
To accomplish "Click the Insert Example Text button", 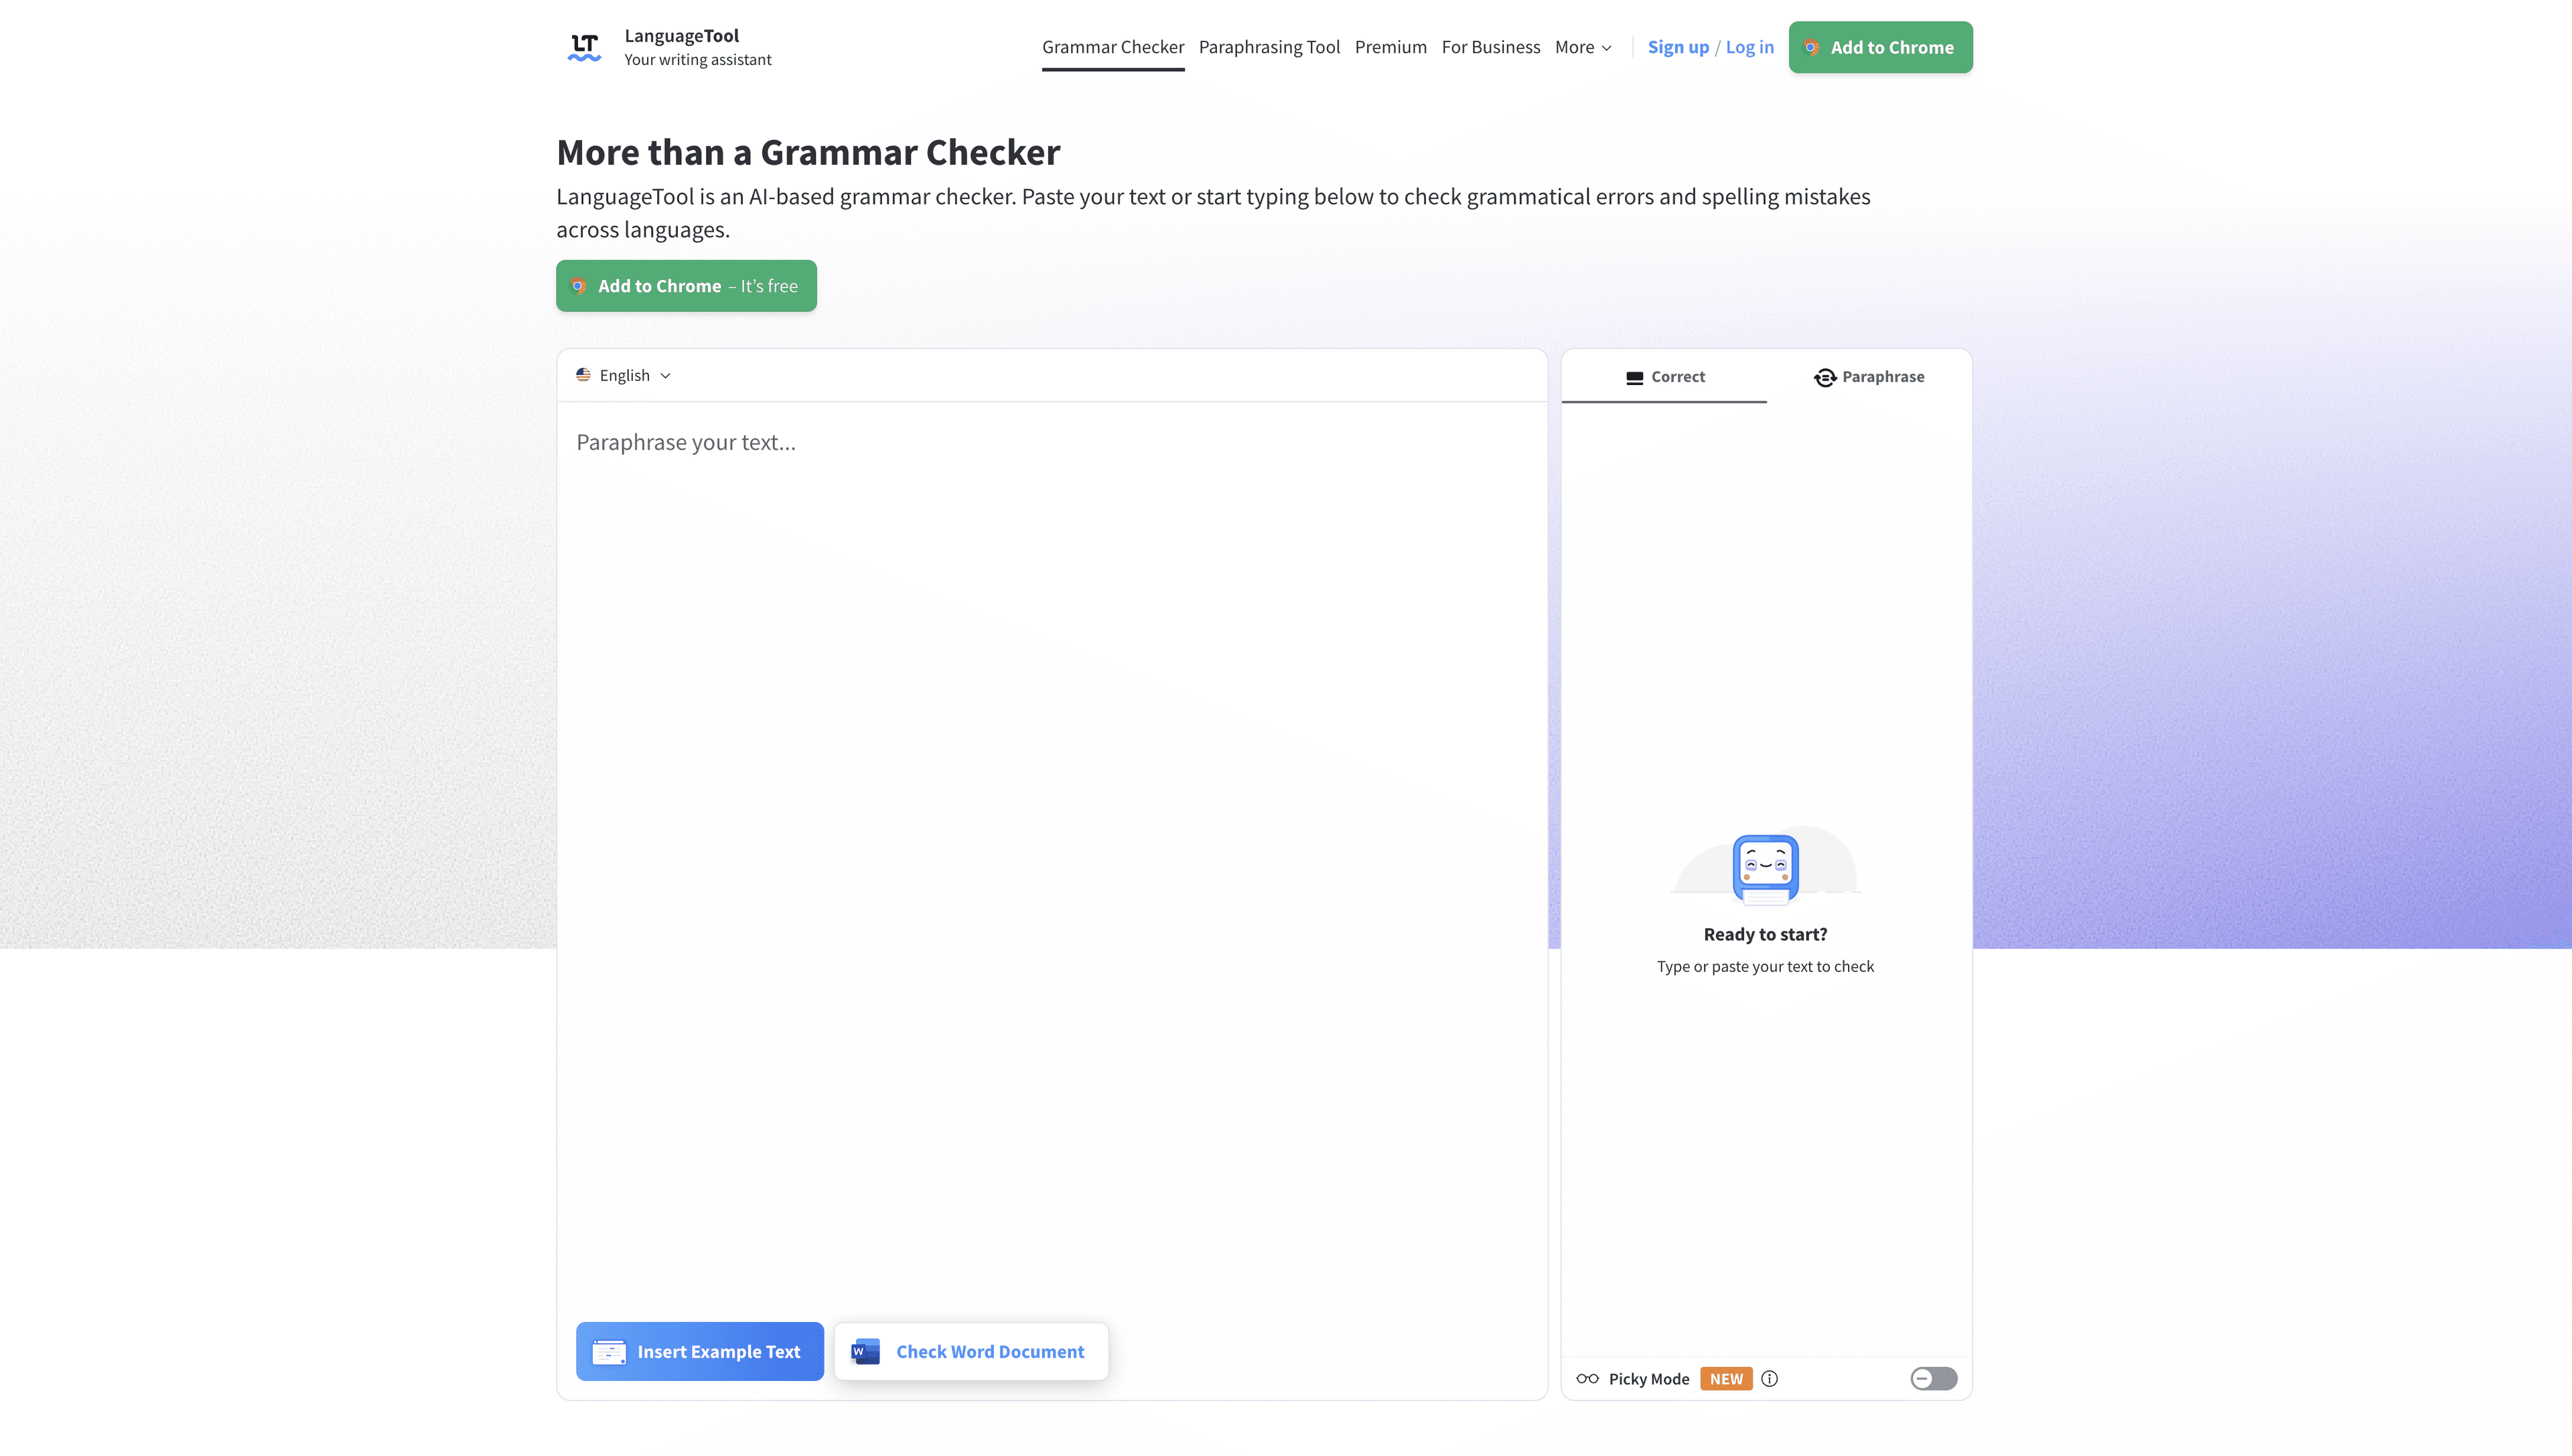I will pyautogui.click(x=699, y=1351).
